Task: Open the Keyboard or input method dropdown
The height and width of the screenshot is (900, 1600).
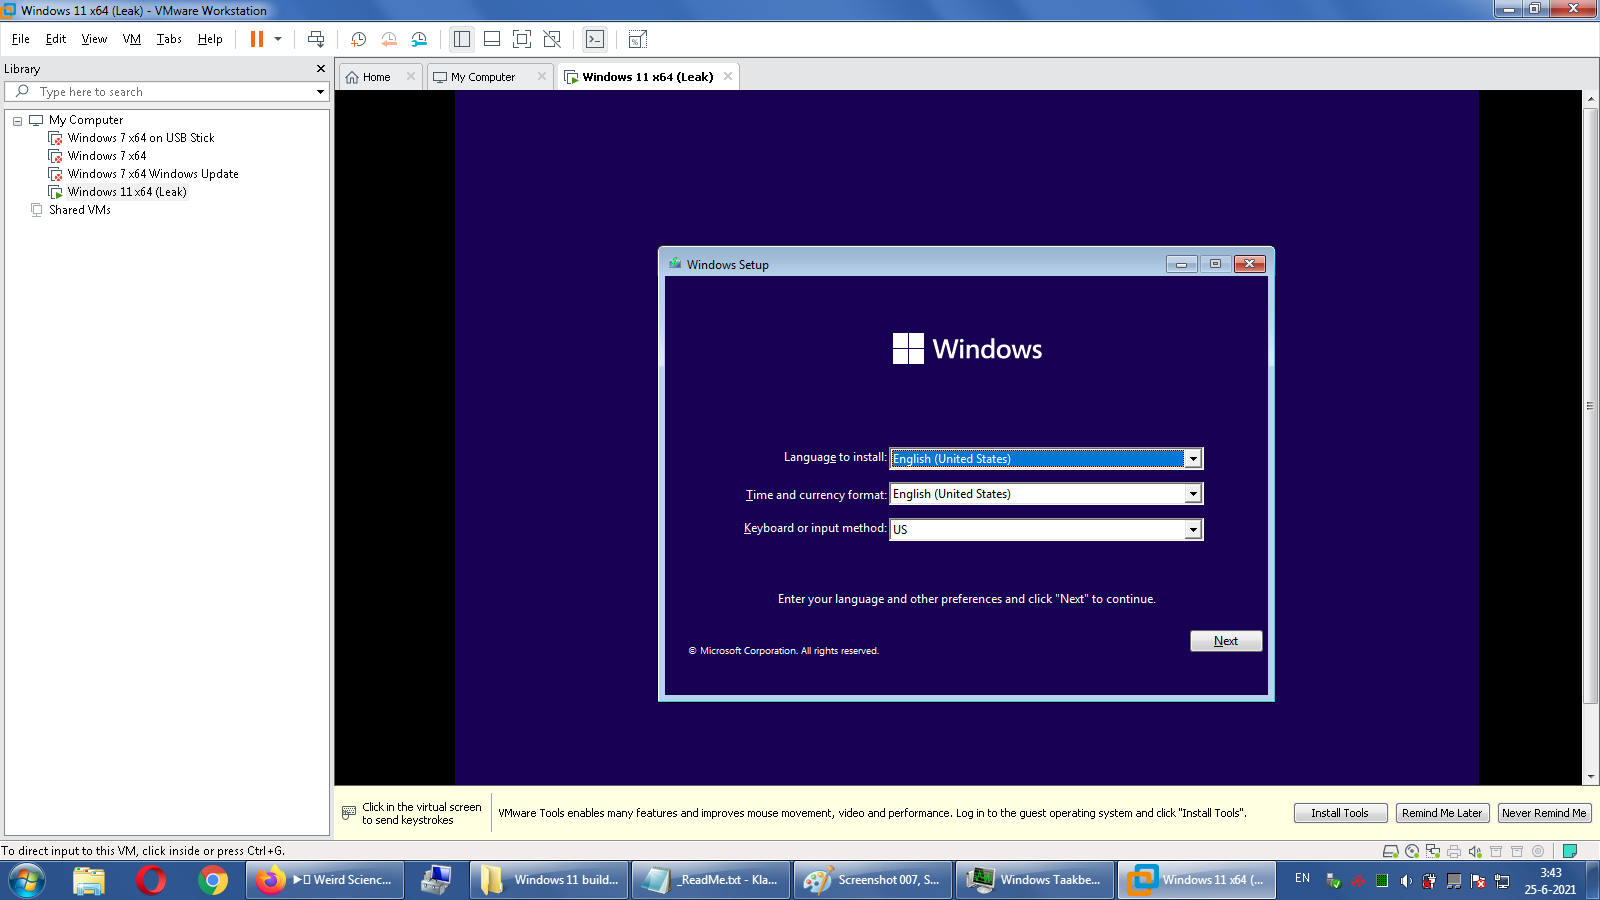Action: click(1192, 530)
